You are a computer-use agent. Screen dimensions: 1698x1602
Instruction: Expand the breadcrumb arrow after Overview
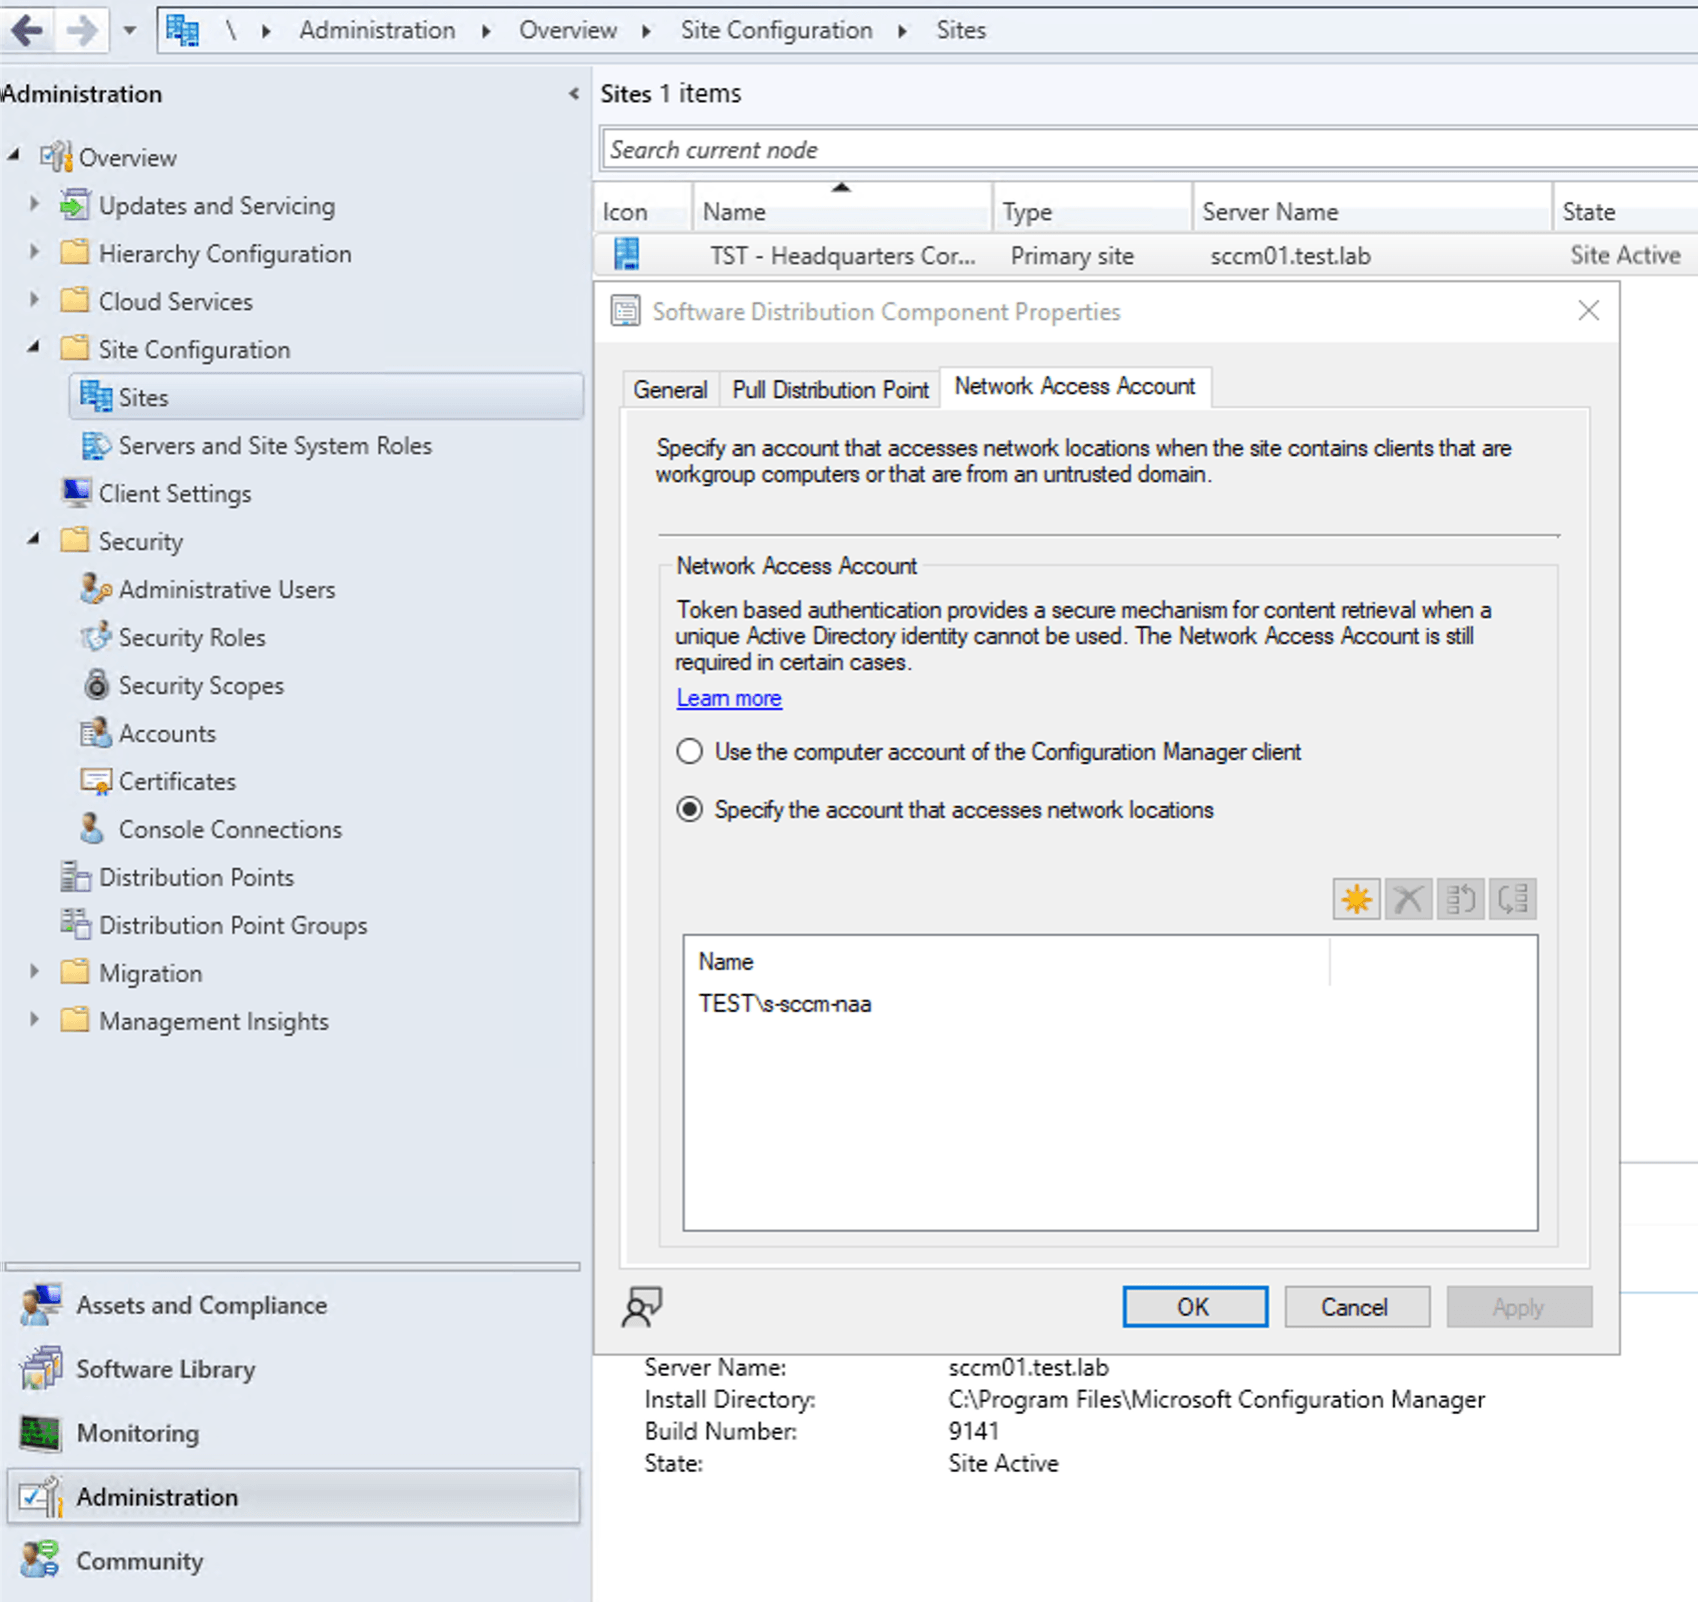coord(646,31)
